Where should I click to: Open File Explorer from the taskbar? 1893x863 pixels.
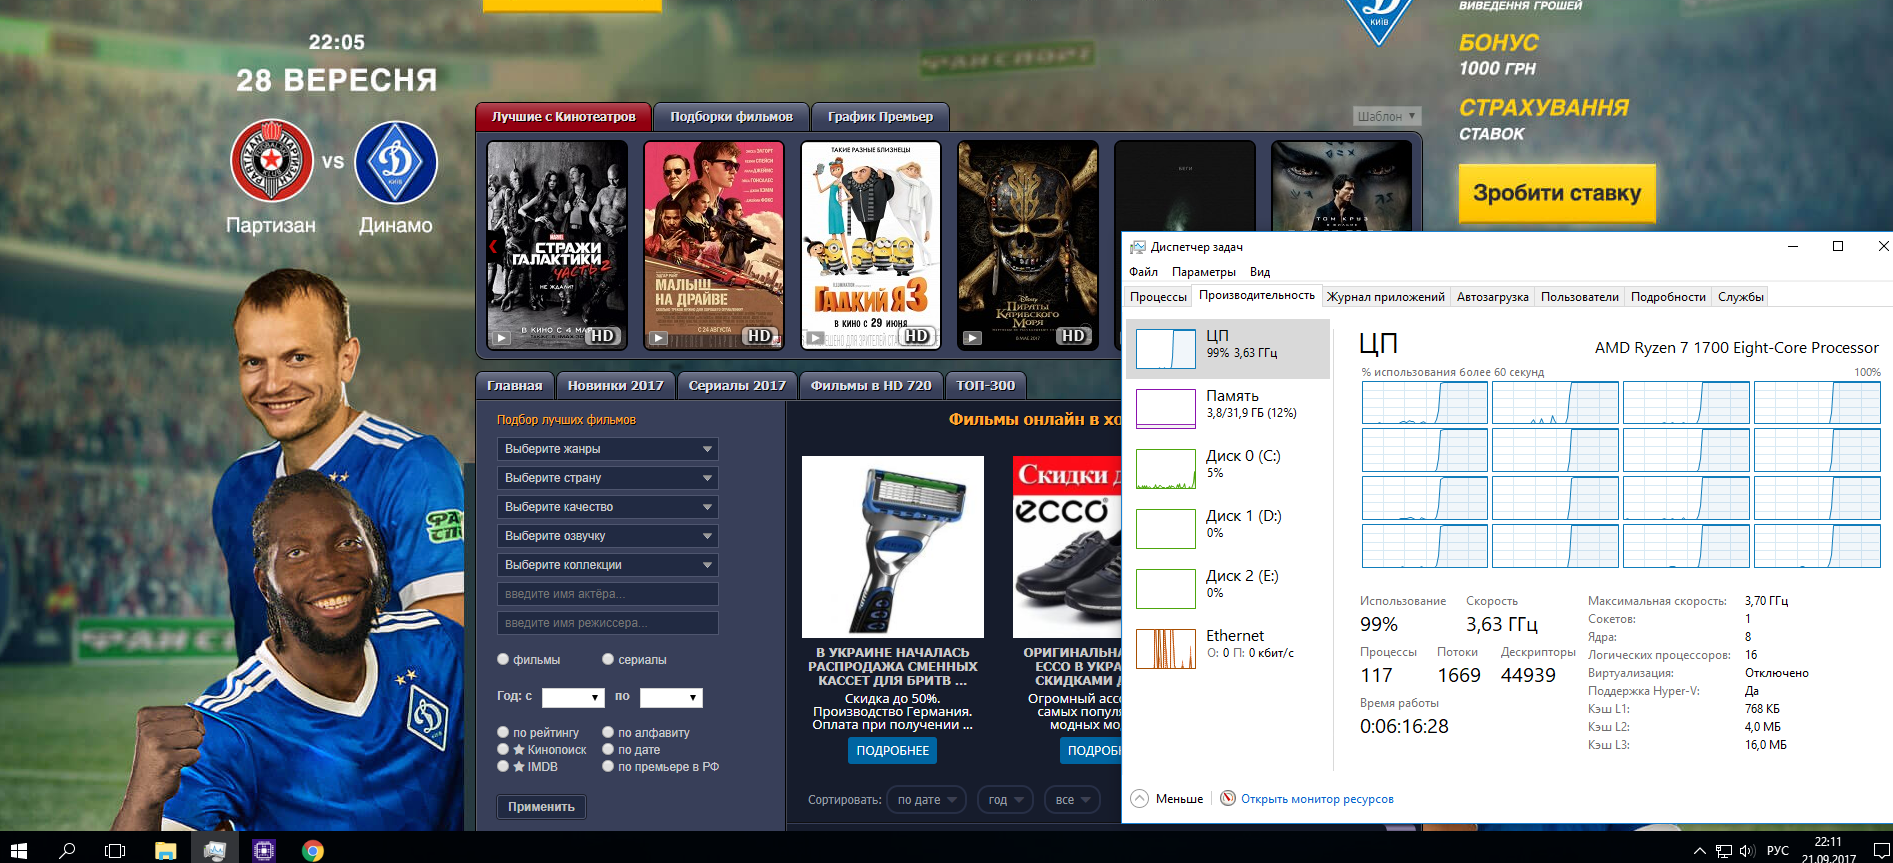tap(165, 851)
